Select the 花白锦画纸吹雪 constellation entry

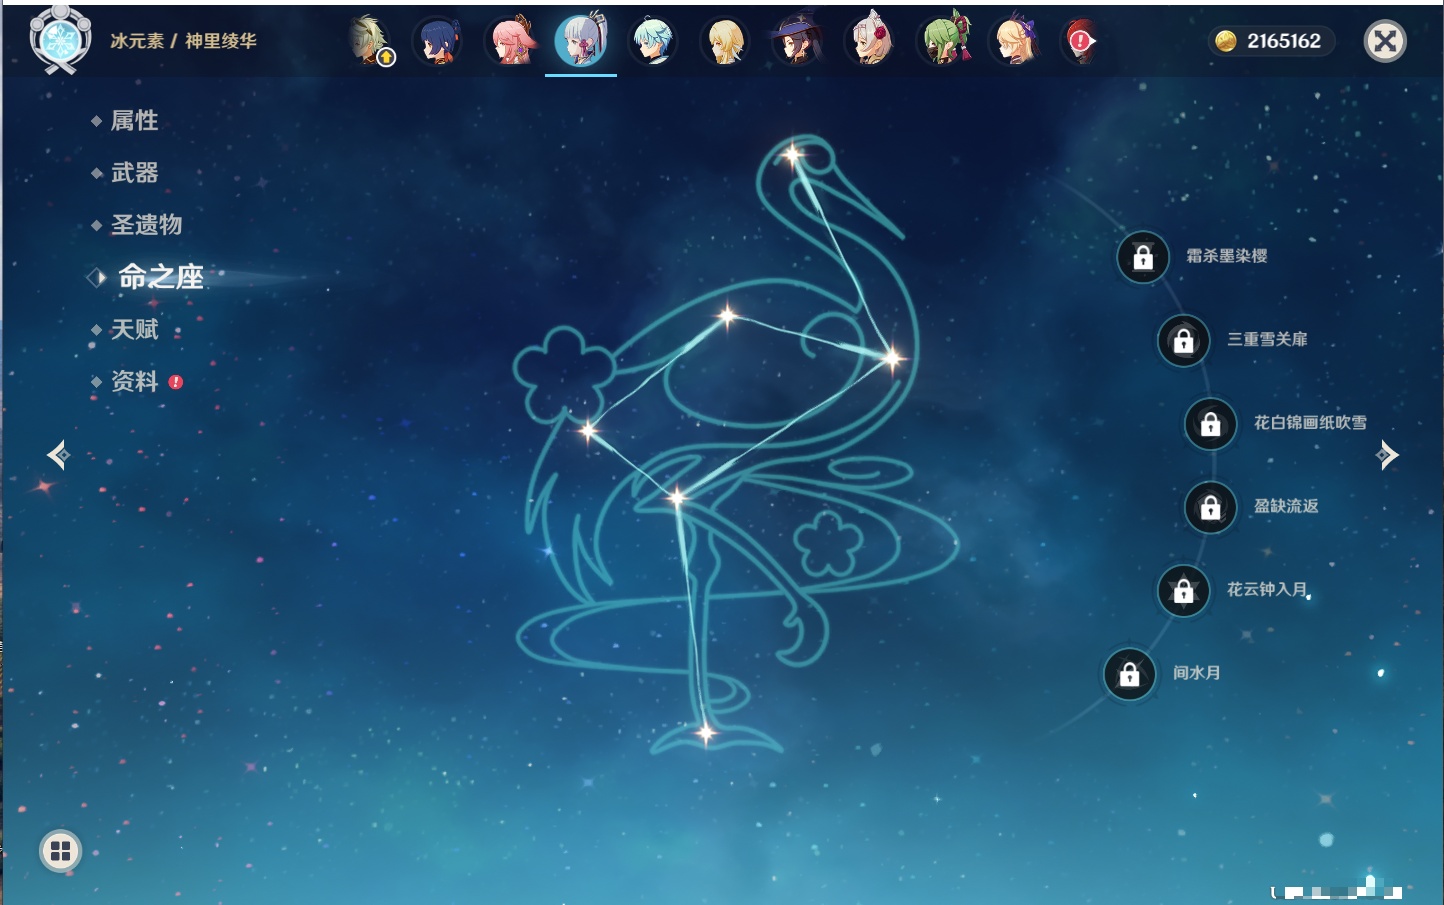1309,423
